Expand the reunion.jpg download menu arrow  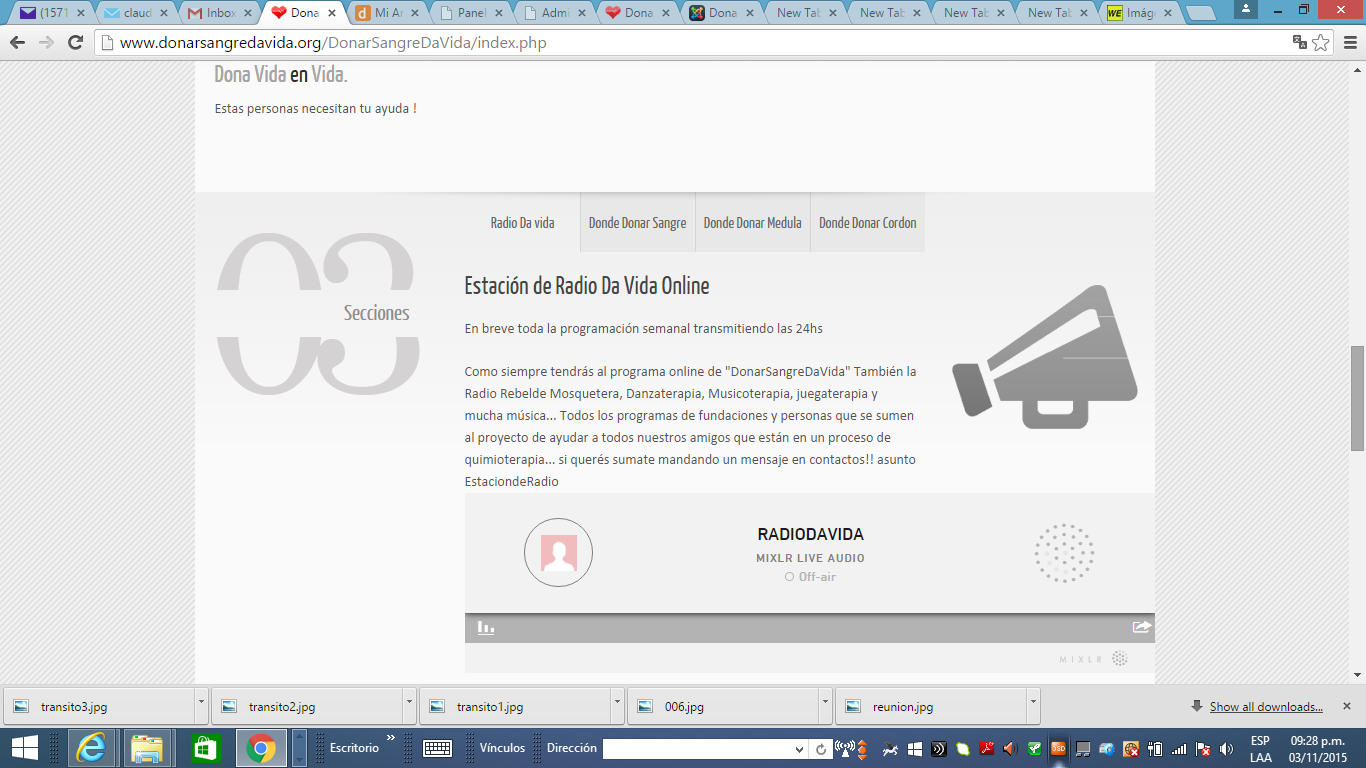1033,705
